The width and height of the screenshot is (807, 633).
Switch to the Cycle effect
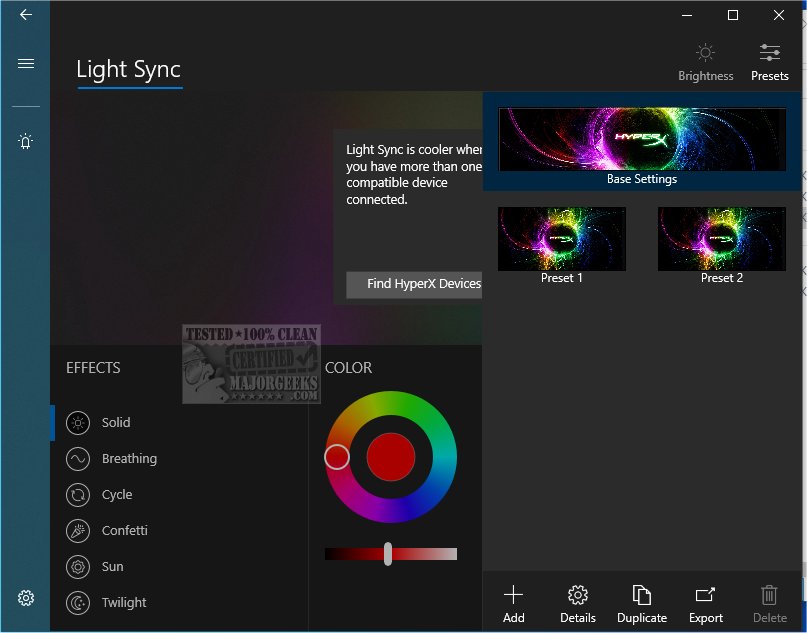[116, 495]
